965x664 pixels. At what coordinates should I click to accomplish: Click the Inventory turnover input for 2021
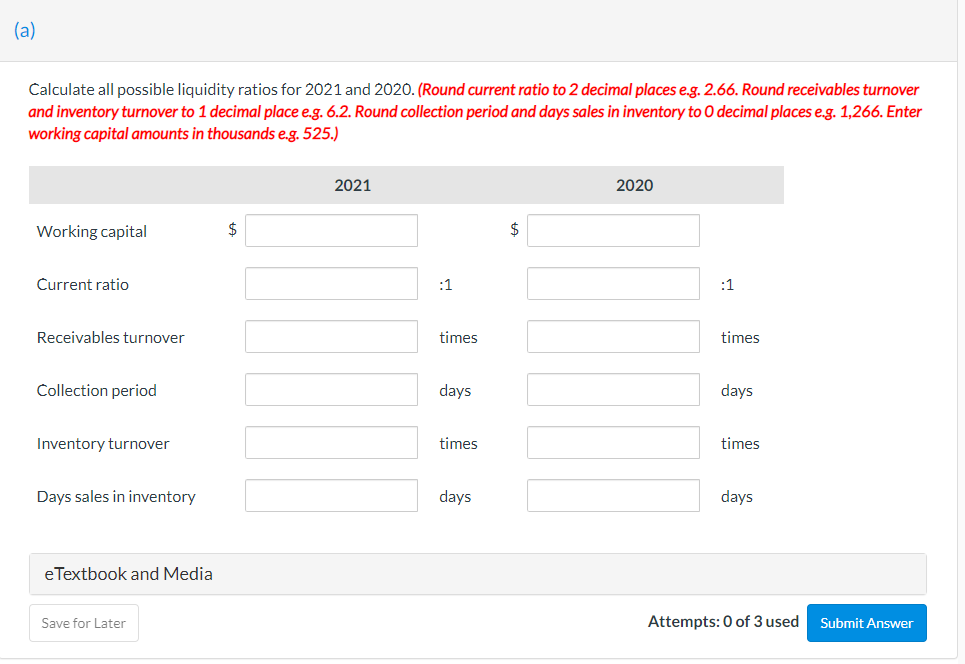(x=331, y=442)
